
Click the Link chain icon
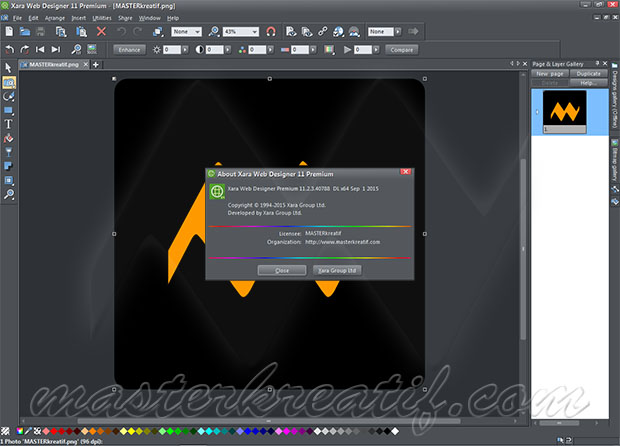[x=323, y=31]
